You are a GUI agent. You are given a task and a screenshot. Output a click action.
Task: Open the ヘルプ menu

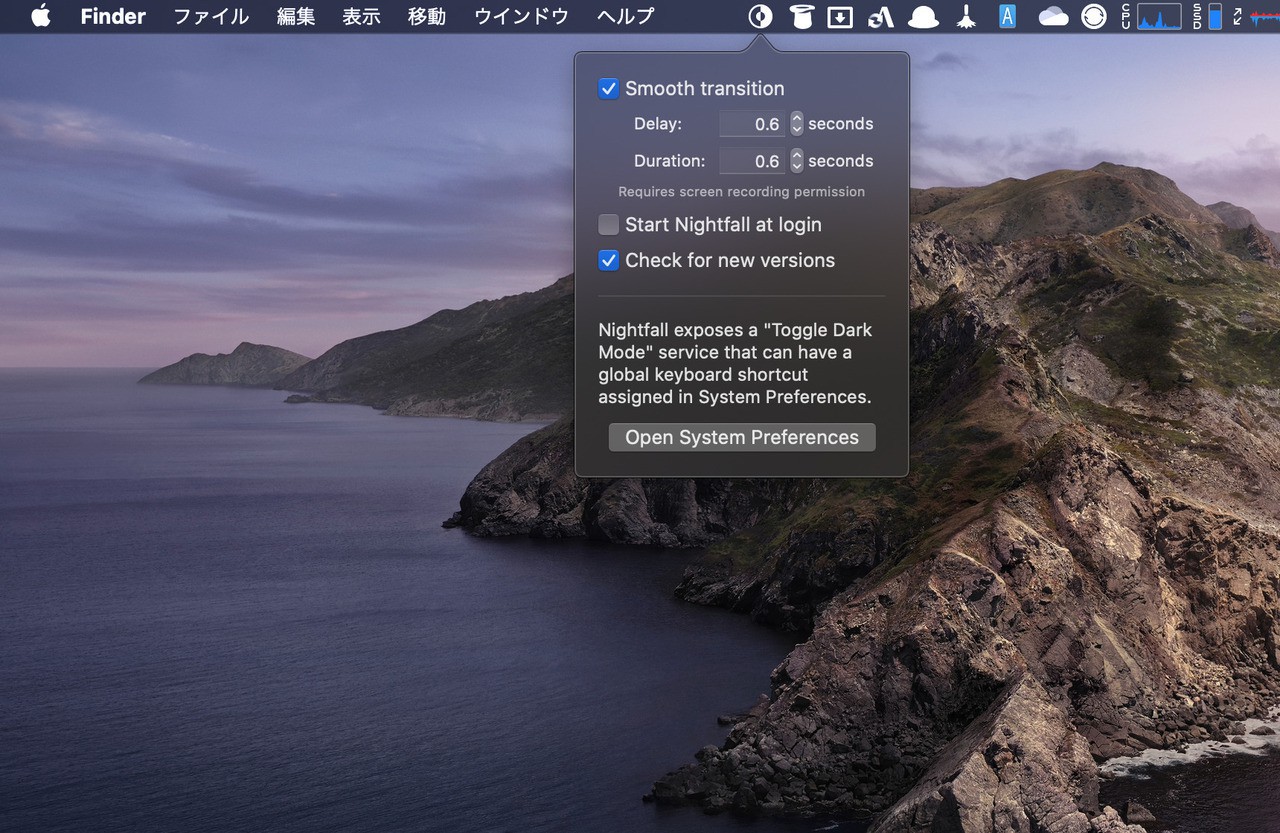click(x=625, y=16)
